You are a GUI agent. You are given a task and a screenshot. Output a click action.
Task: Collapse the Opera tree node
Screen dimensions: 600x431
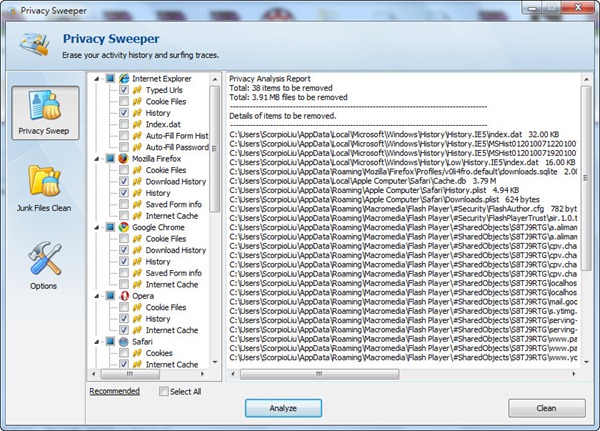(96, 296)
